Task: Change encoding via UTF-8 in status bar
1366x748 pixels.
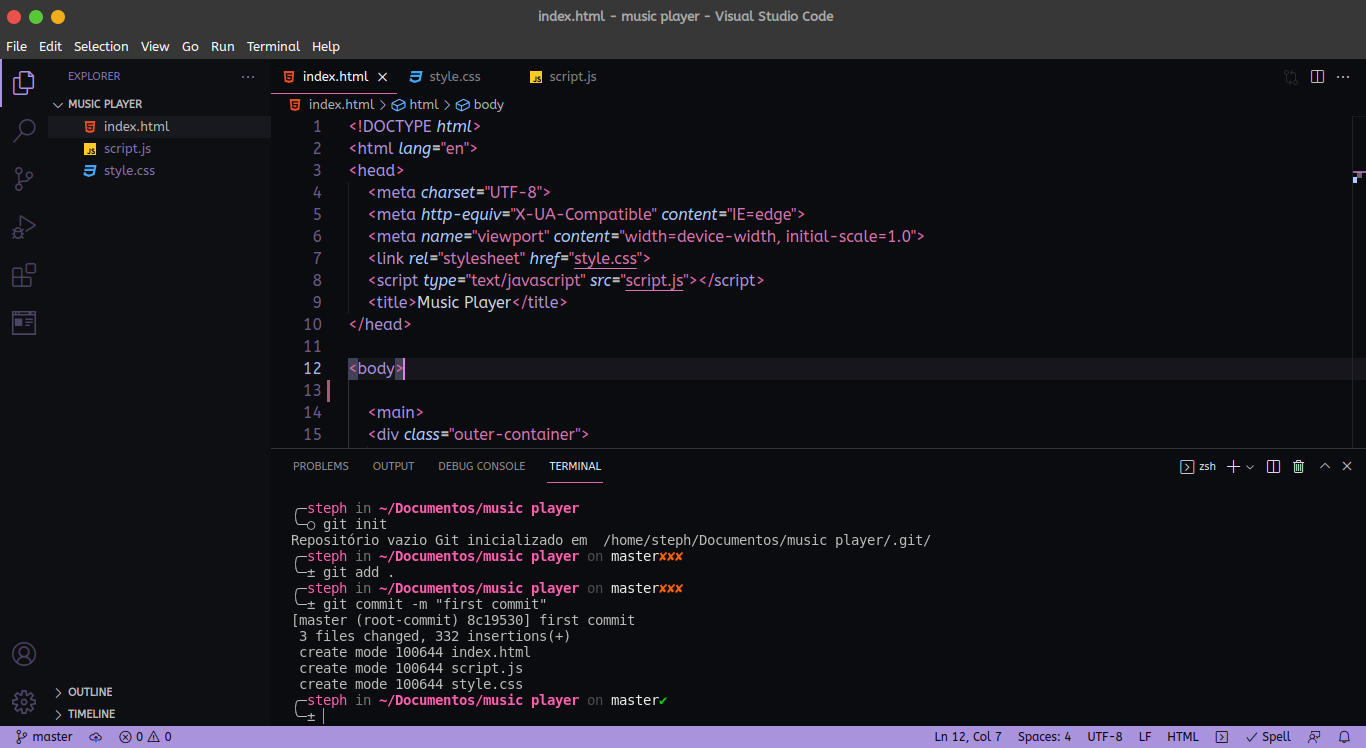Action: [x=1105, y=737]
